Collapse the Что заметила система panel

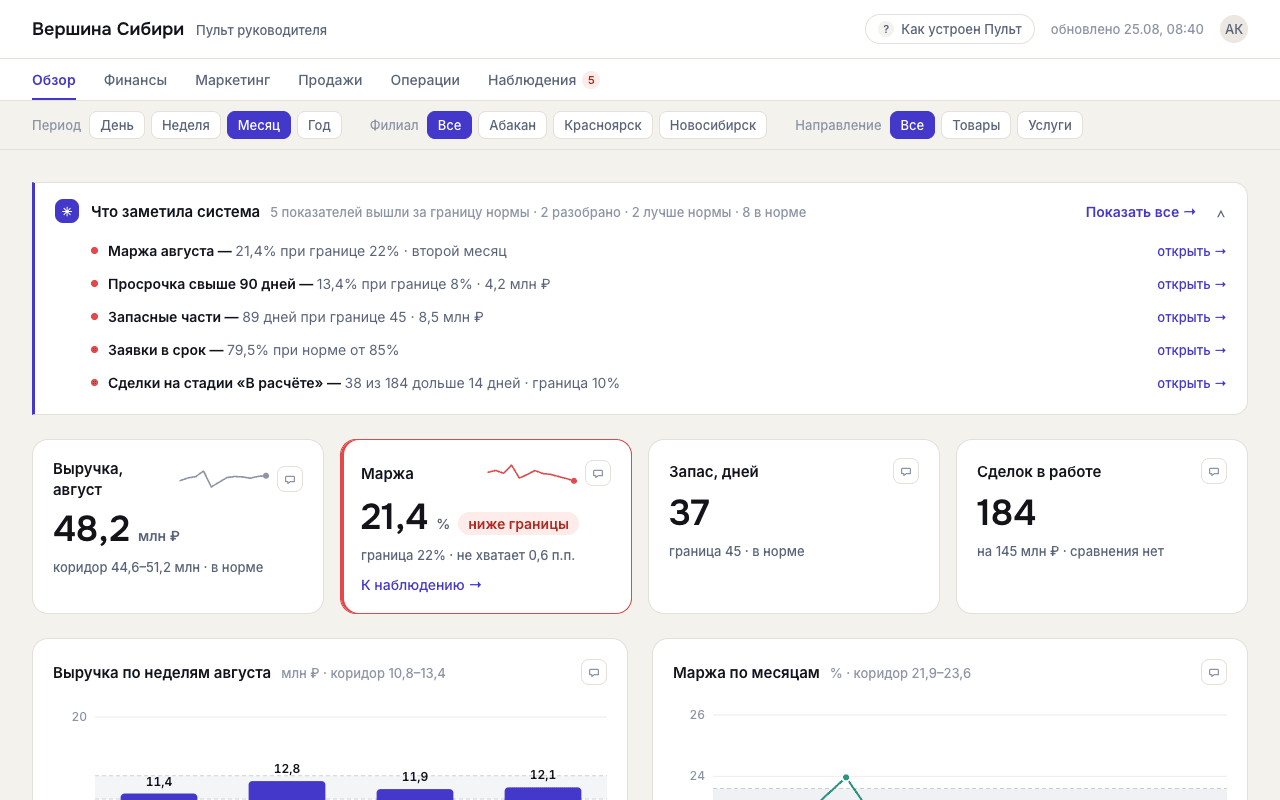pyautogui.click(x=1221, y=213)
